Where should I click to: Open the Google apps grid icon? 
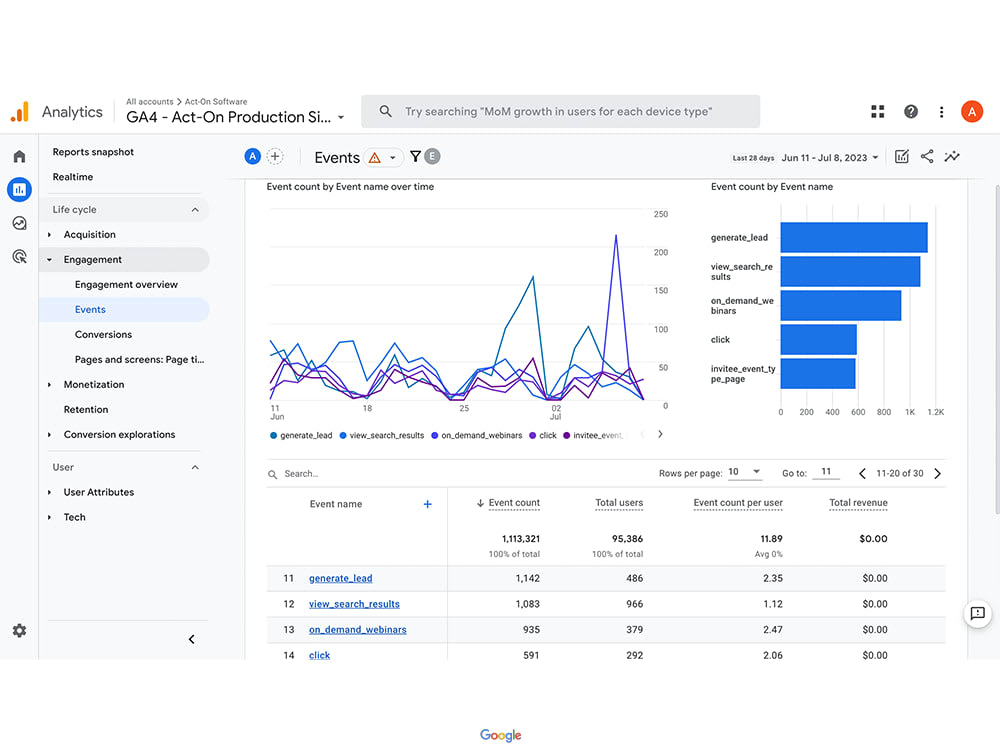[x=877, y=111]
